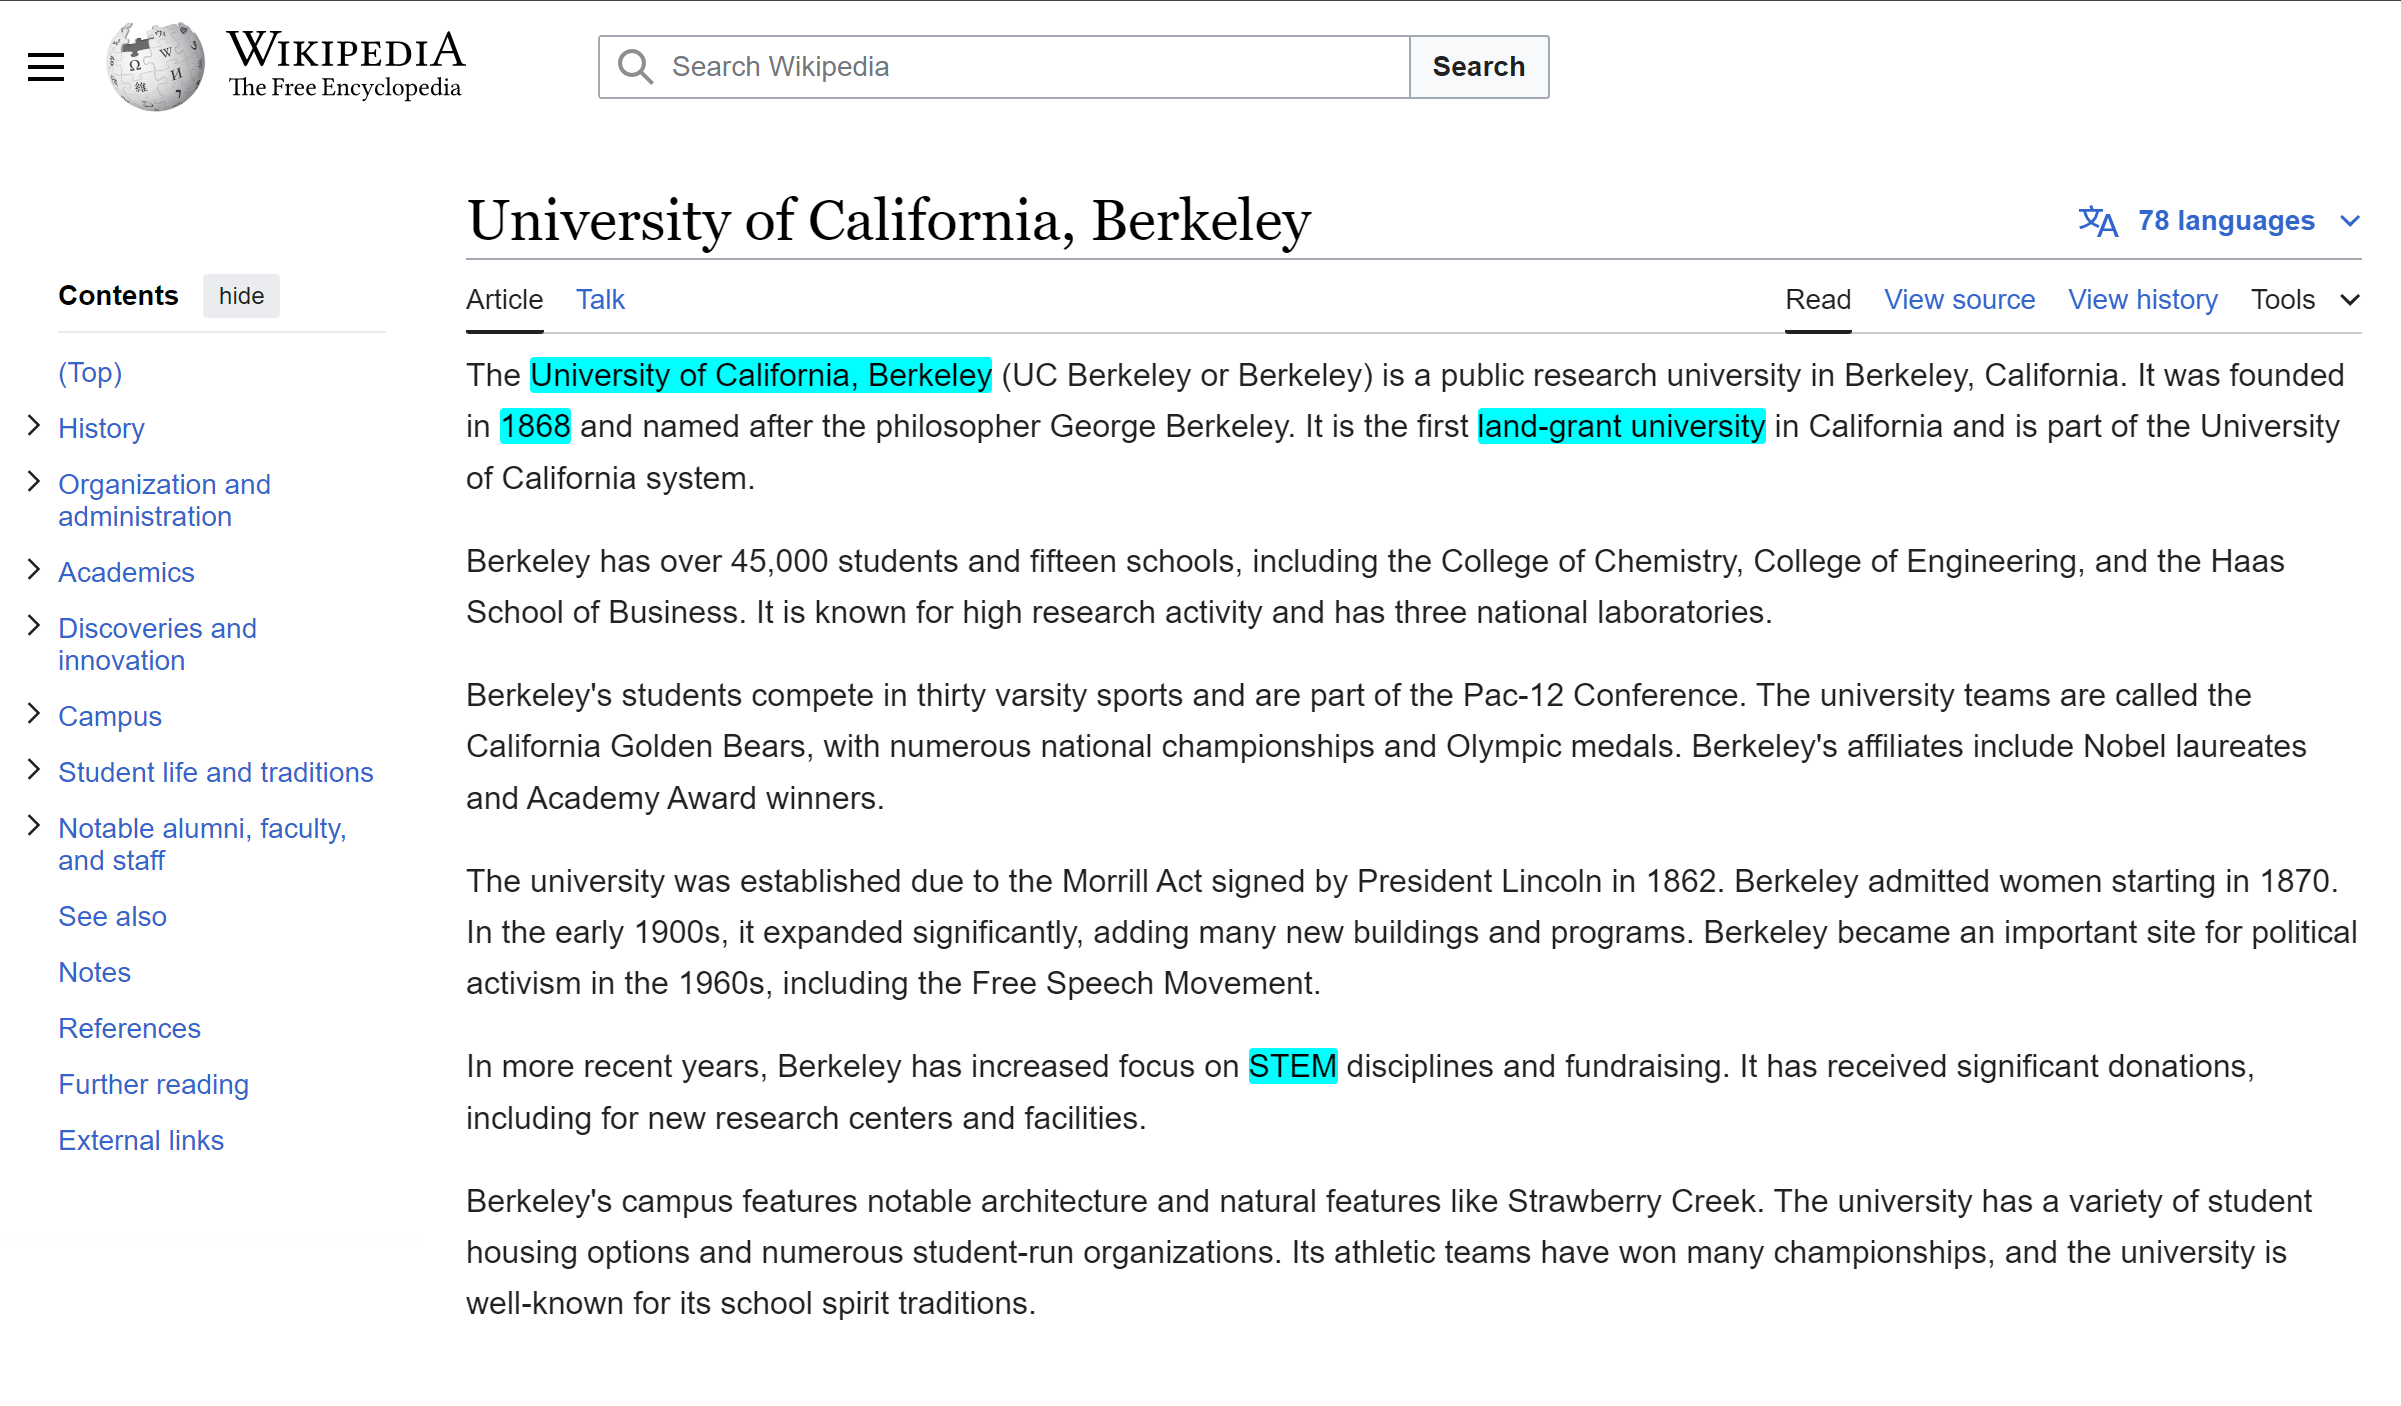Hide the Contents sidebar
The width and height of the screenshot is (2401, 1406).
(x=241, y=296)
